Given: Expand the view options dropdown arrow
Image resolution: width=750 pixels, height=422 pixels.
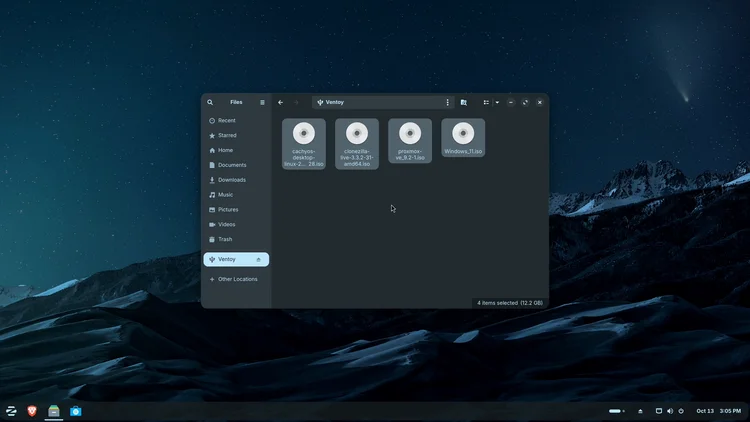Looking at the screenshot, I should point(497,102).
